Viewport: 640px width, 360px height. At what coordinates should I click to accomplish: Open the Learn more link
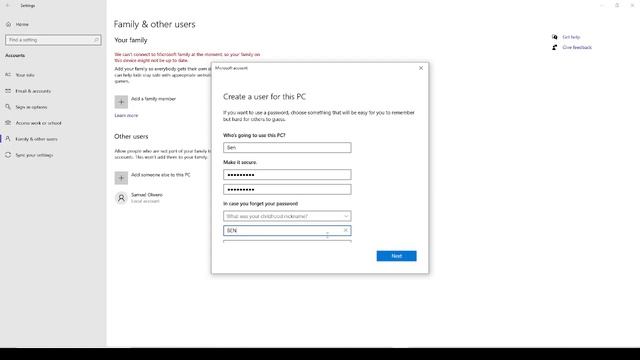(x=126, y=116)
